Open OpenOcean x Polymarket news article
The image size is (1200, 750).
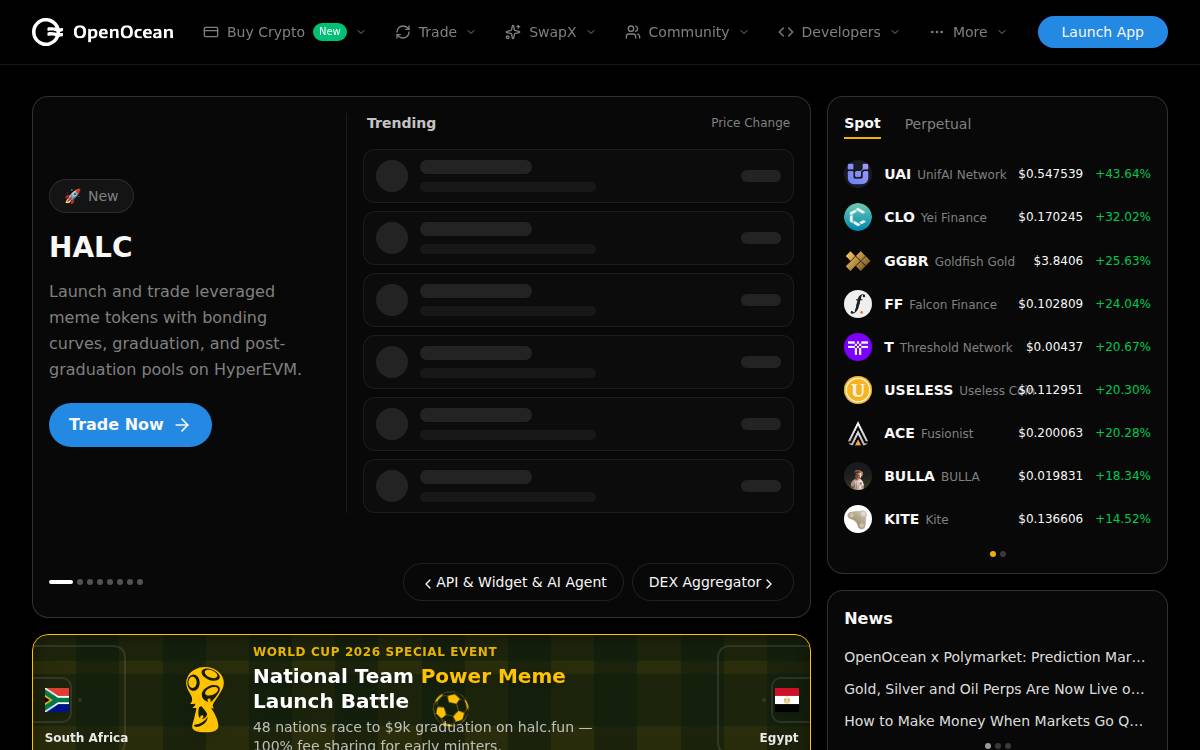tap(995, 657)
